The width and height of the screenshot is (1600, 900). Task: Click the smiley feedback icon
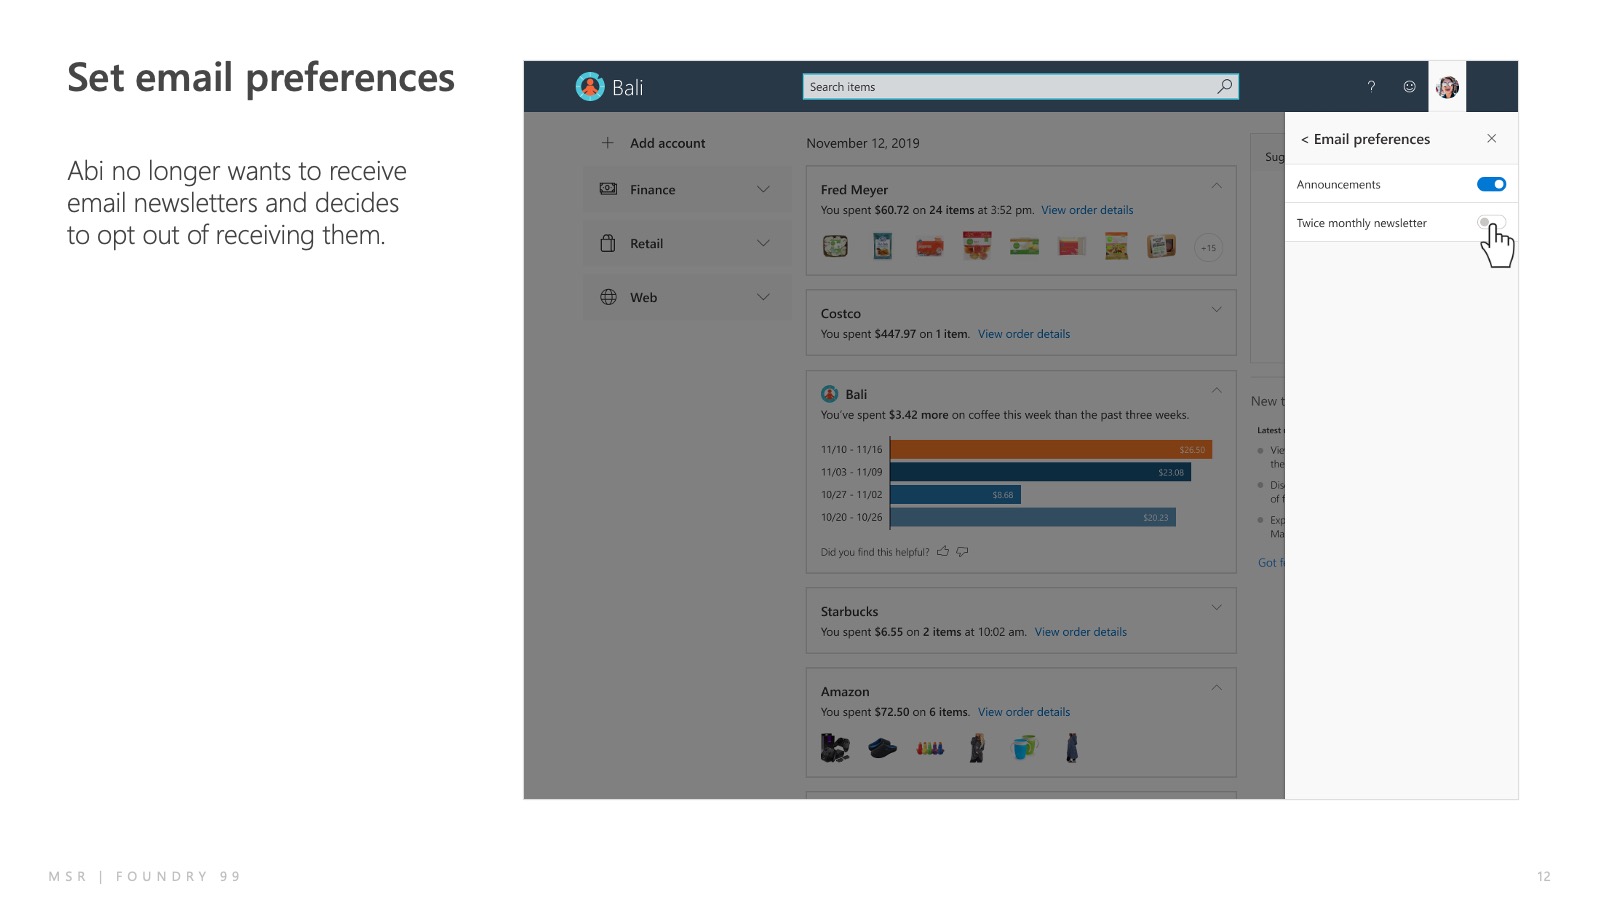pos(1409,87)
